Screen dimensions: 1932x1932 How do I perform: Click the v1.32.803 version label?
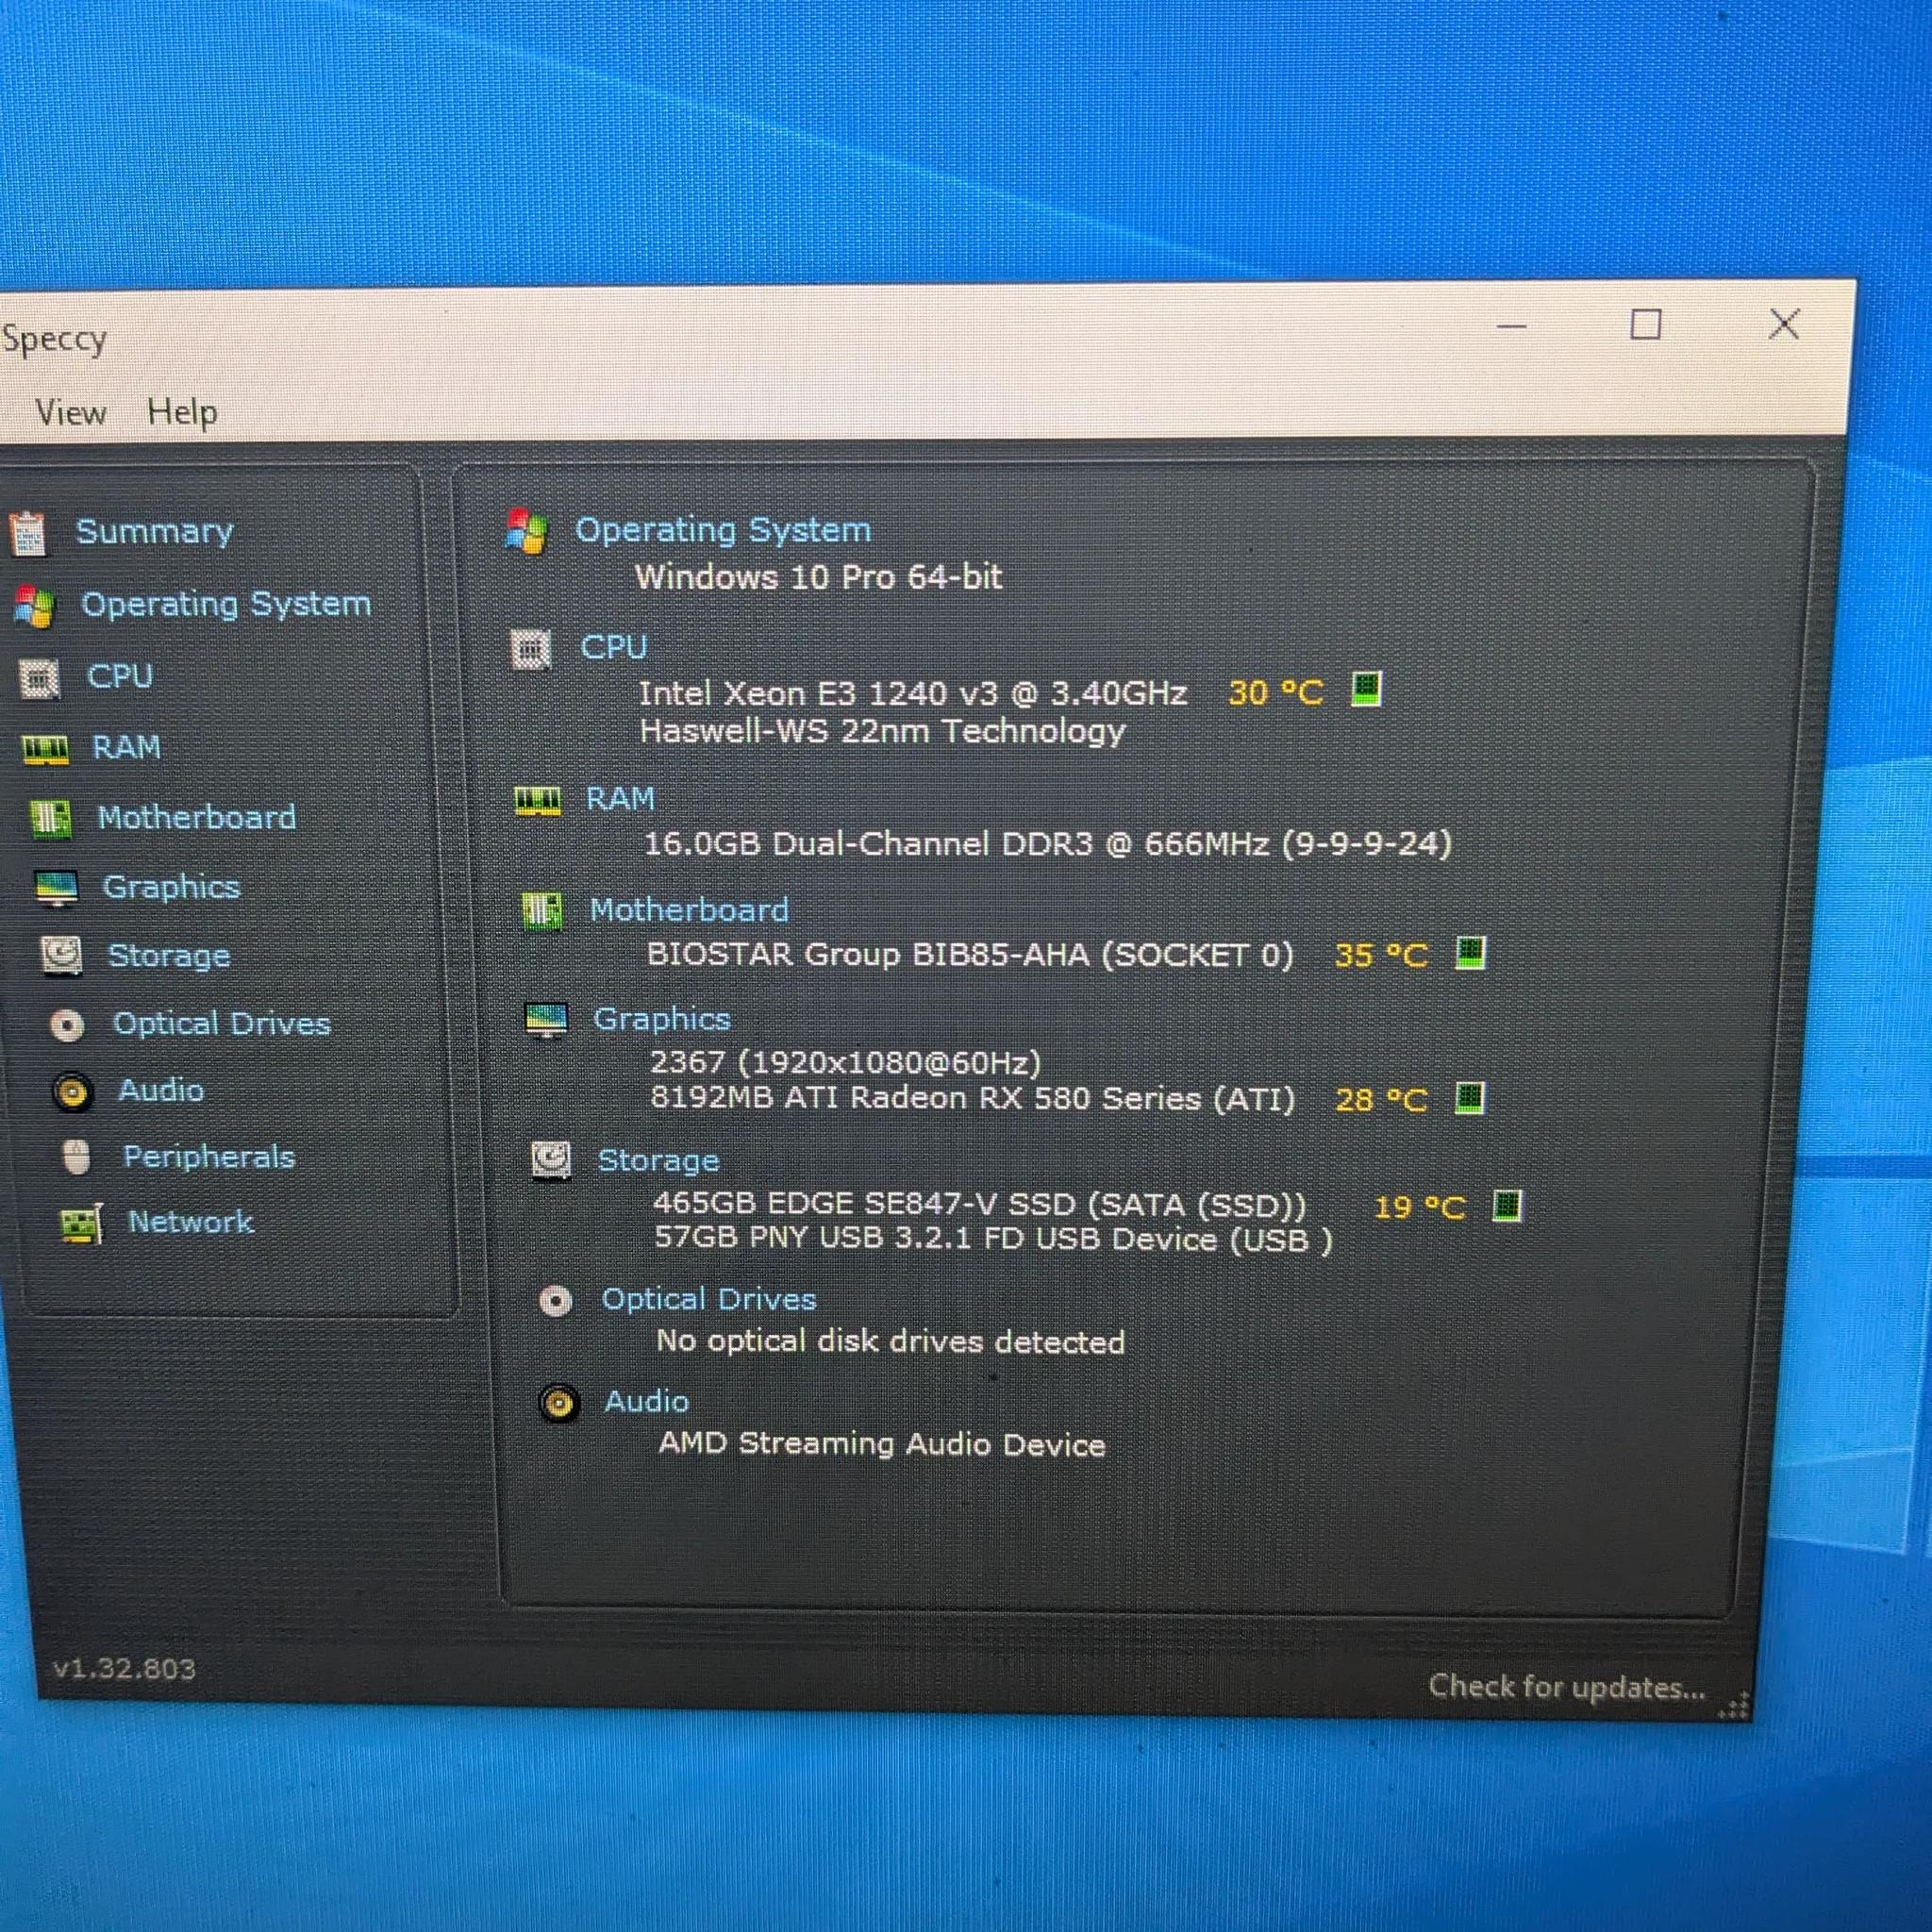point(124,1669)
